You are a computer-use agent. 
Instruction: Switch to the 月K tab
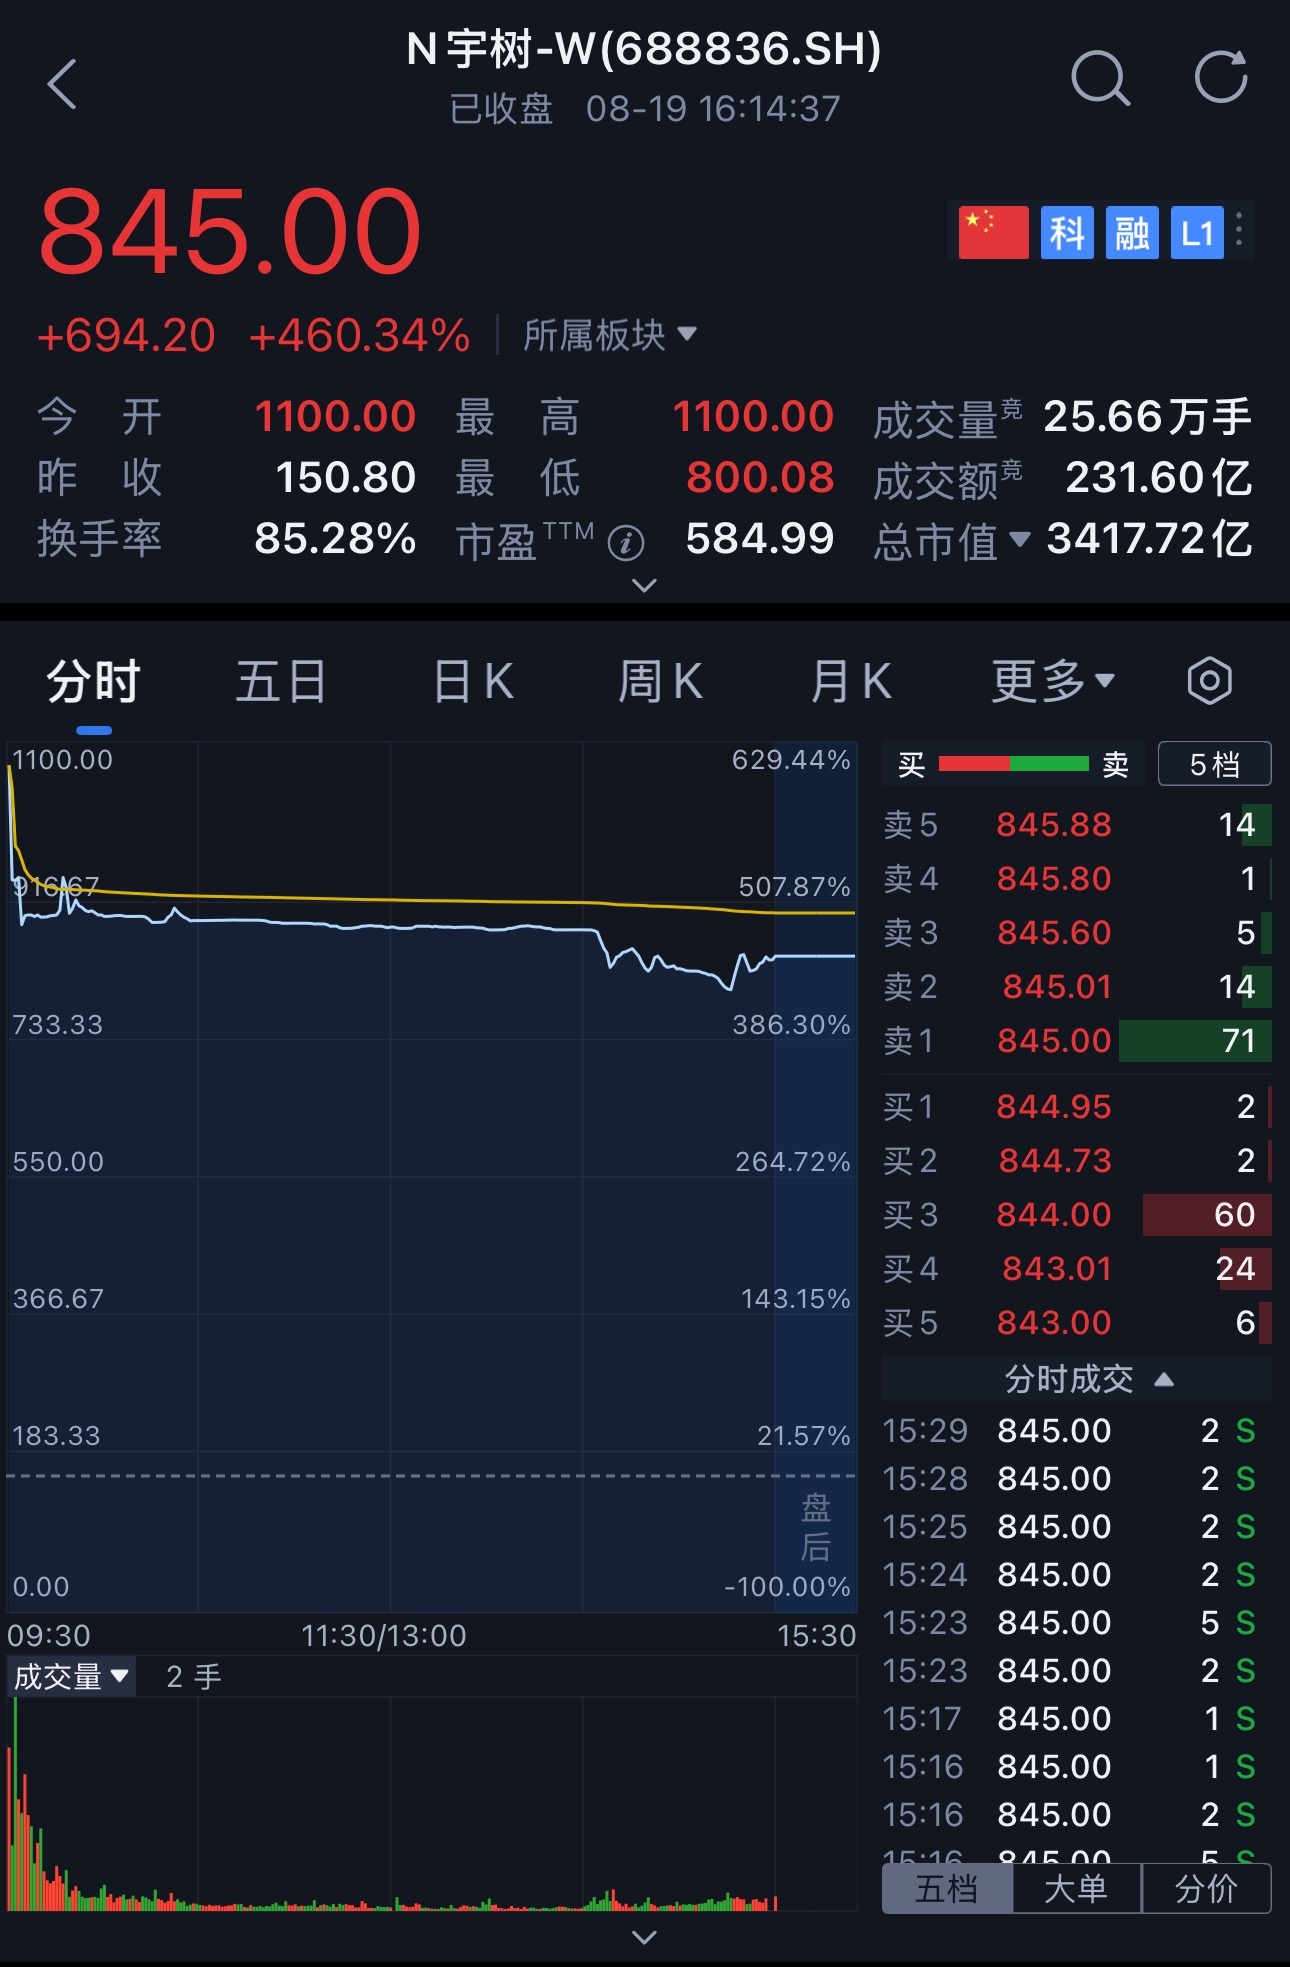click(x=850, y=682)
